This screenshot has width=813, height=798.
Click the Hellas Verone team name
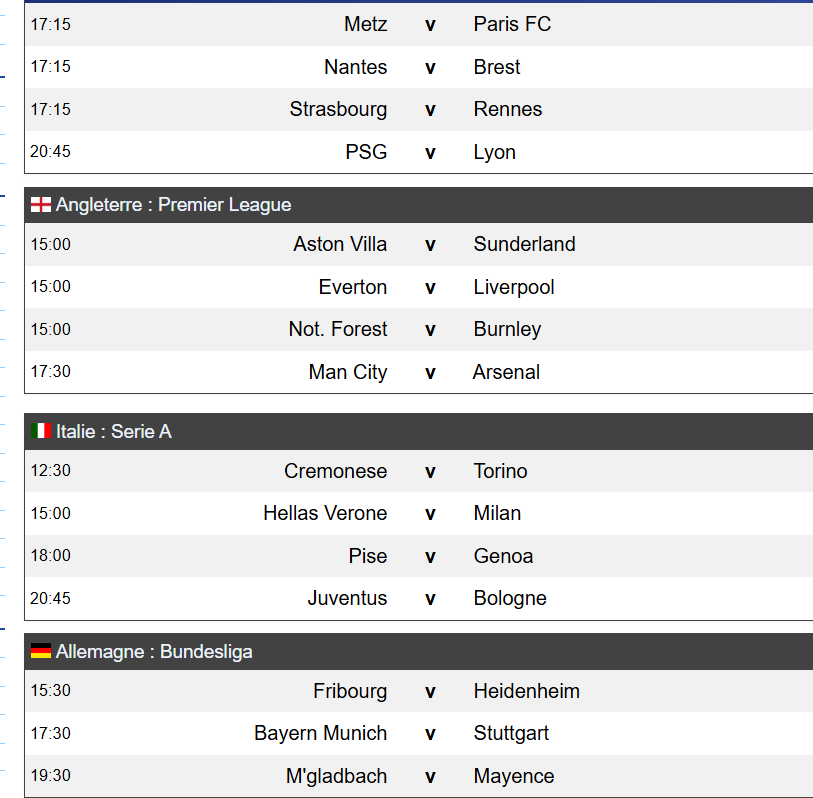(325, 513)
